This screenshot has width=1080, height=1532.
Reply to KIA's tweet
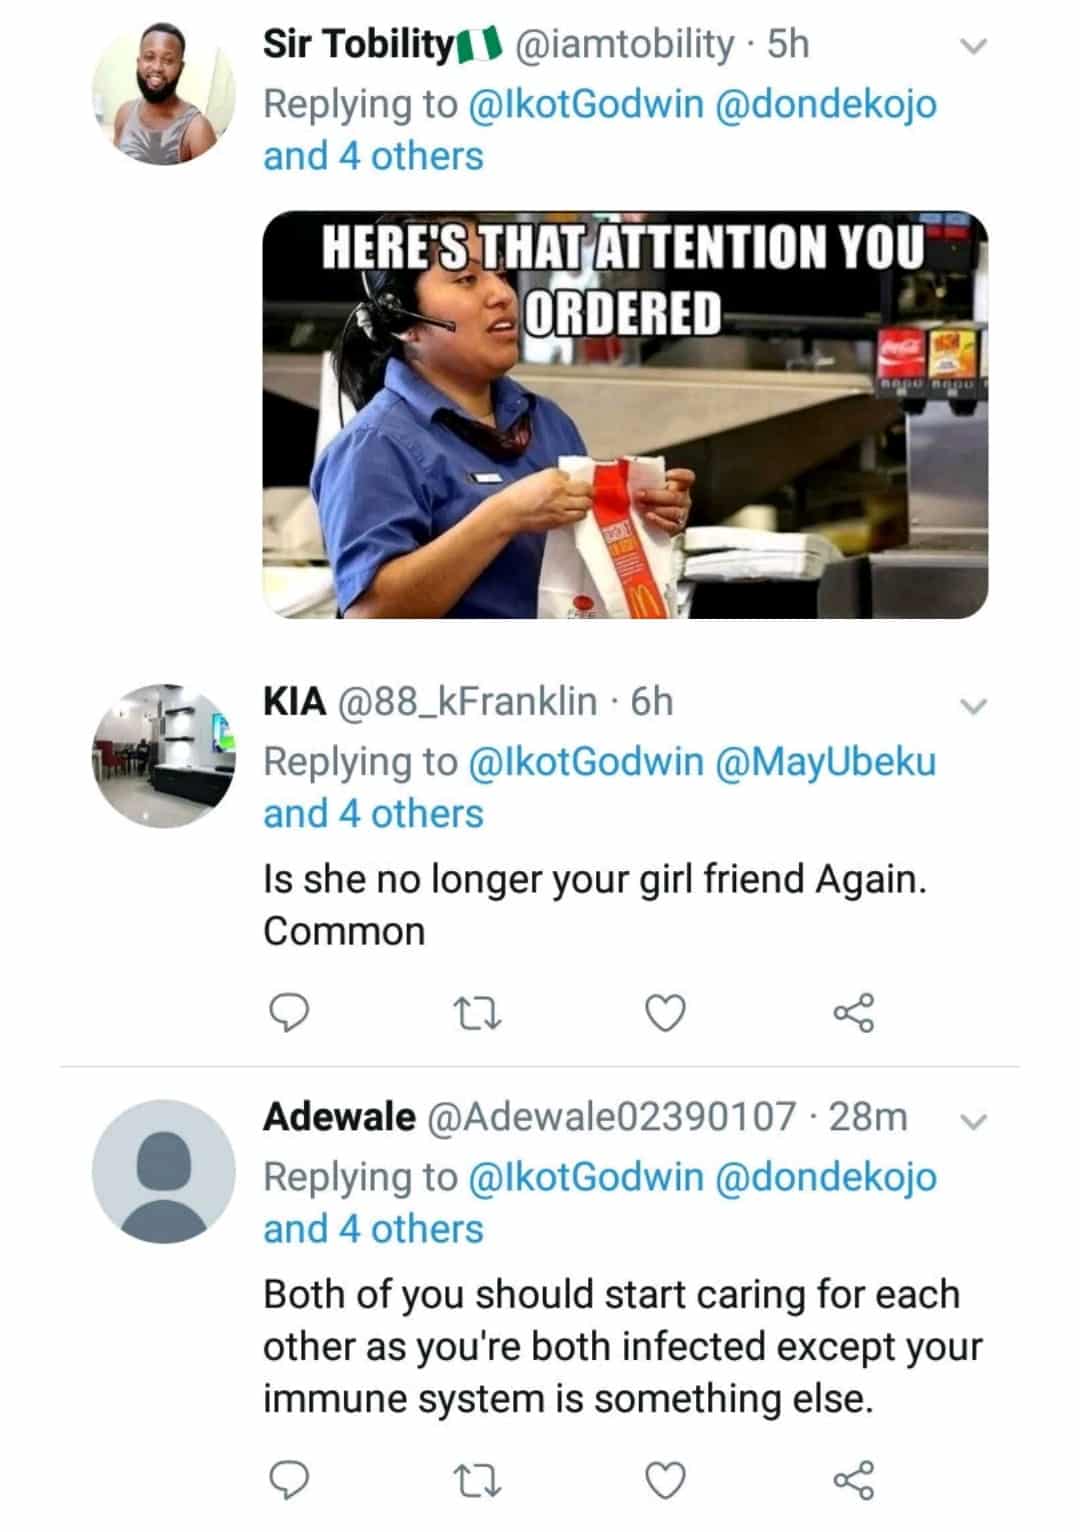coord(289,1013)
